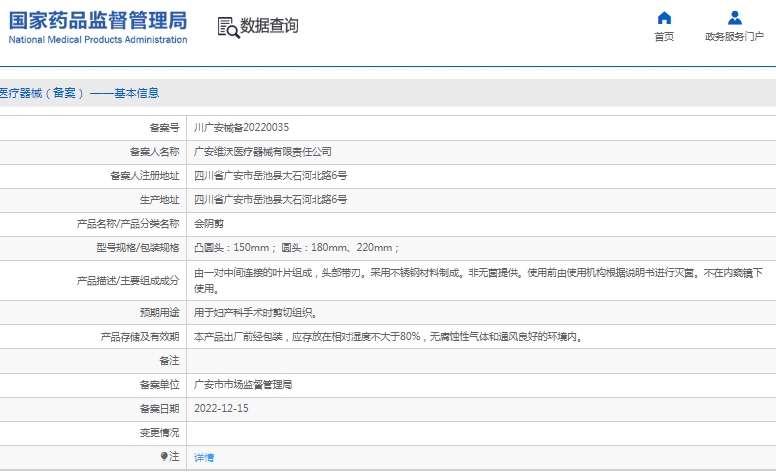Image resolution: width=776 pixels, height=475 pixels.
Task: Open the 详情 details link
Action: pos(204,458)
